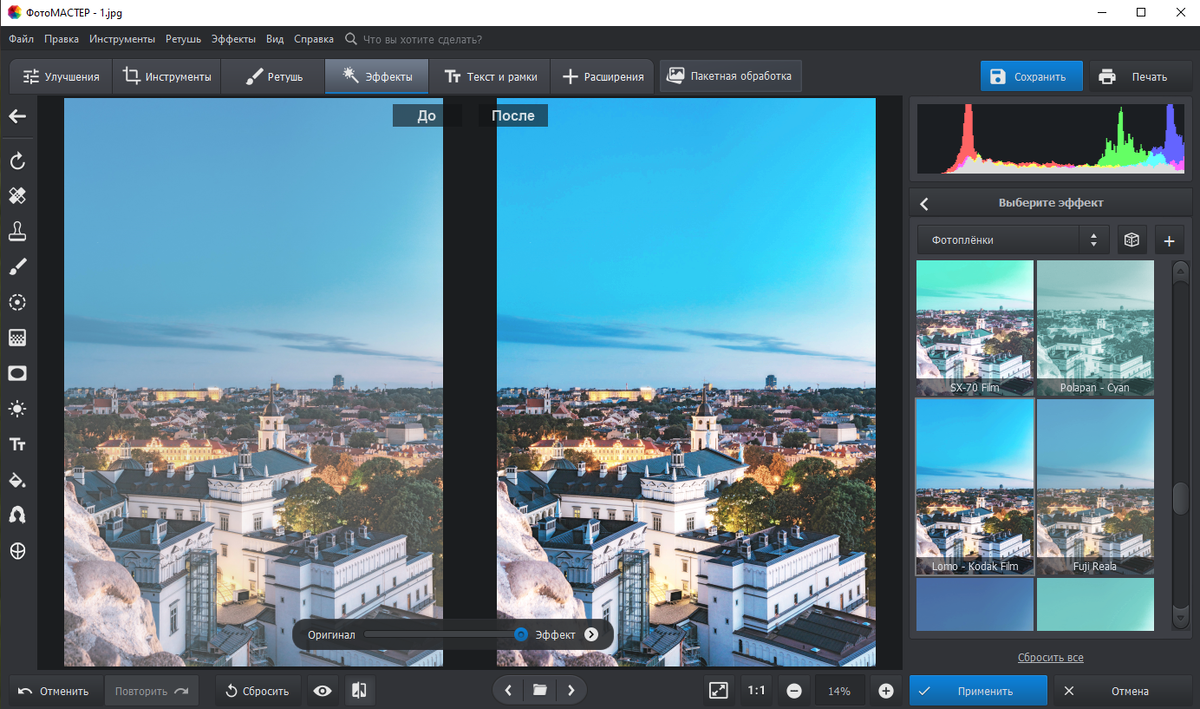Click the effect strength slider handle
This screenshot has width=1200, height=709.
(x=520, y=634)
